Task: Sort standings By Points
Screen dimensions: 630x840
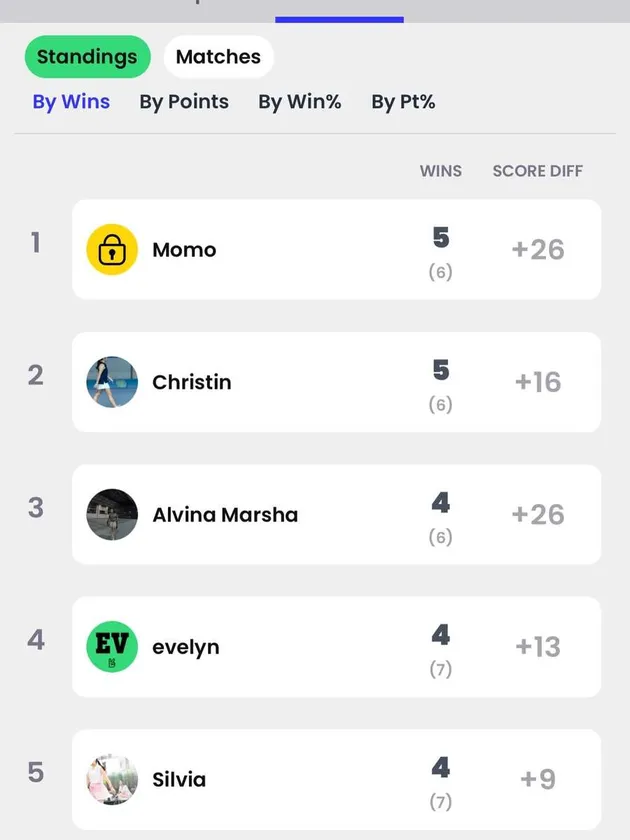Action: coord(184,102)
